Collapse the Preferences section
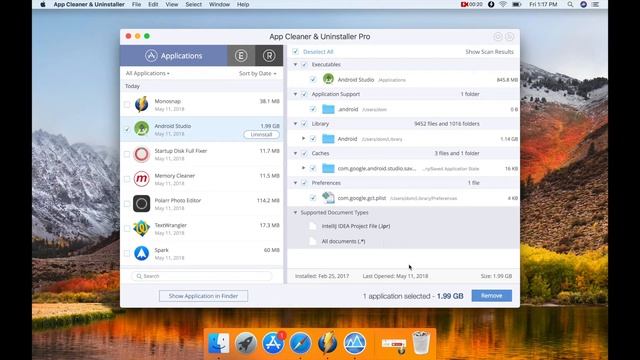 coord(296,183)
